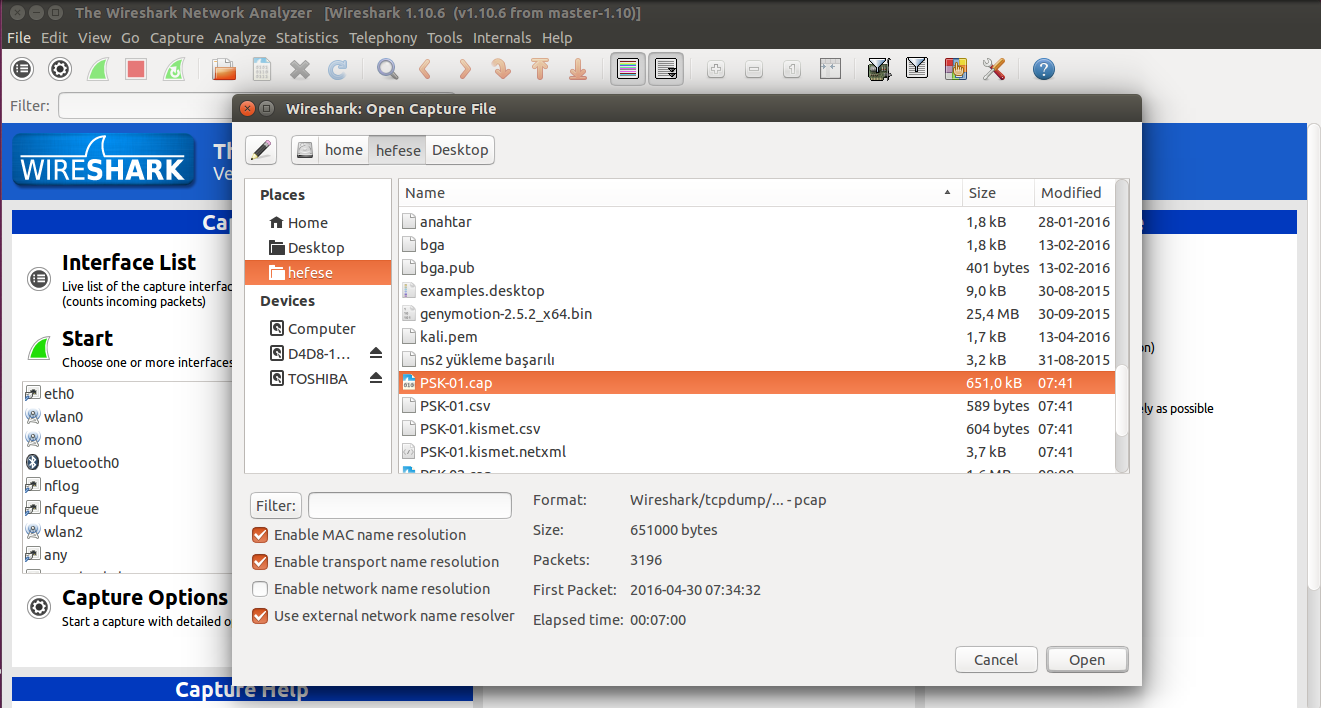The width and height of the screenshot is (1321, 708).
Task: Select Desktop in Places sidebar
Action: coord(318,248)
